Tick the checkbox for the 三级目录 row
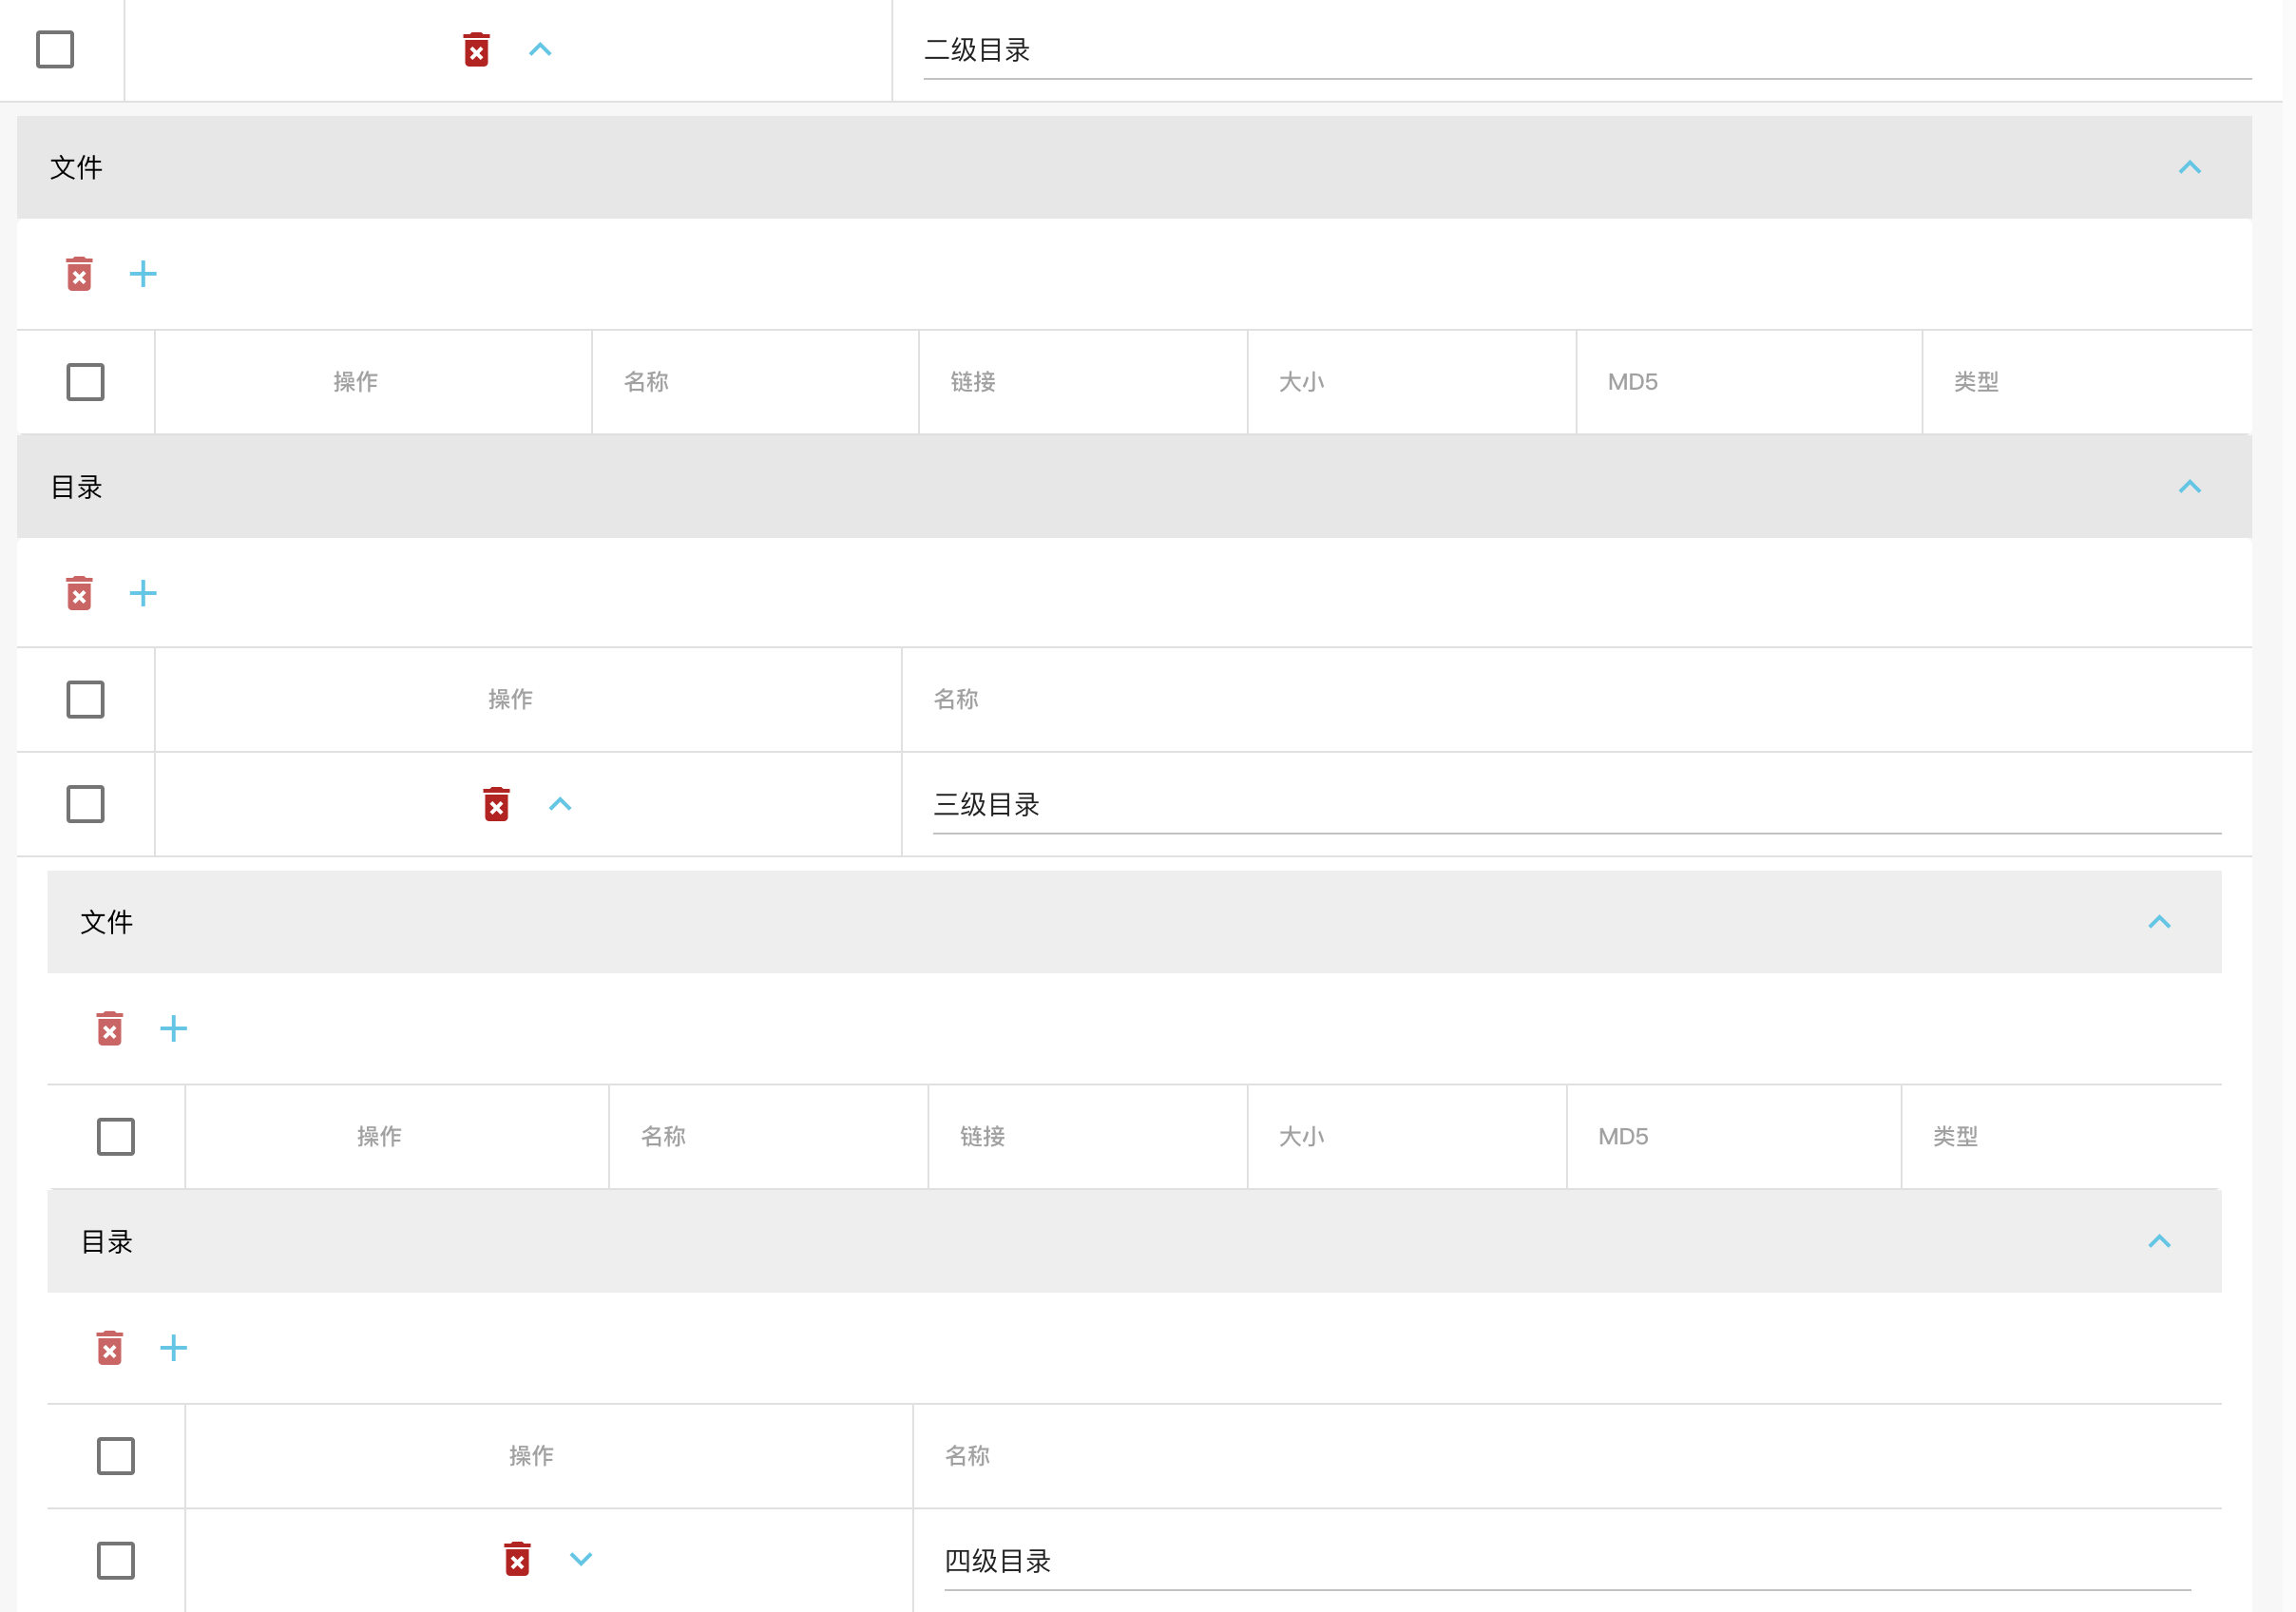This screenshot has width=2296, height=1612. 86,804
